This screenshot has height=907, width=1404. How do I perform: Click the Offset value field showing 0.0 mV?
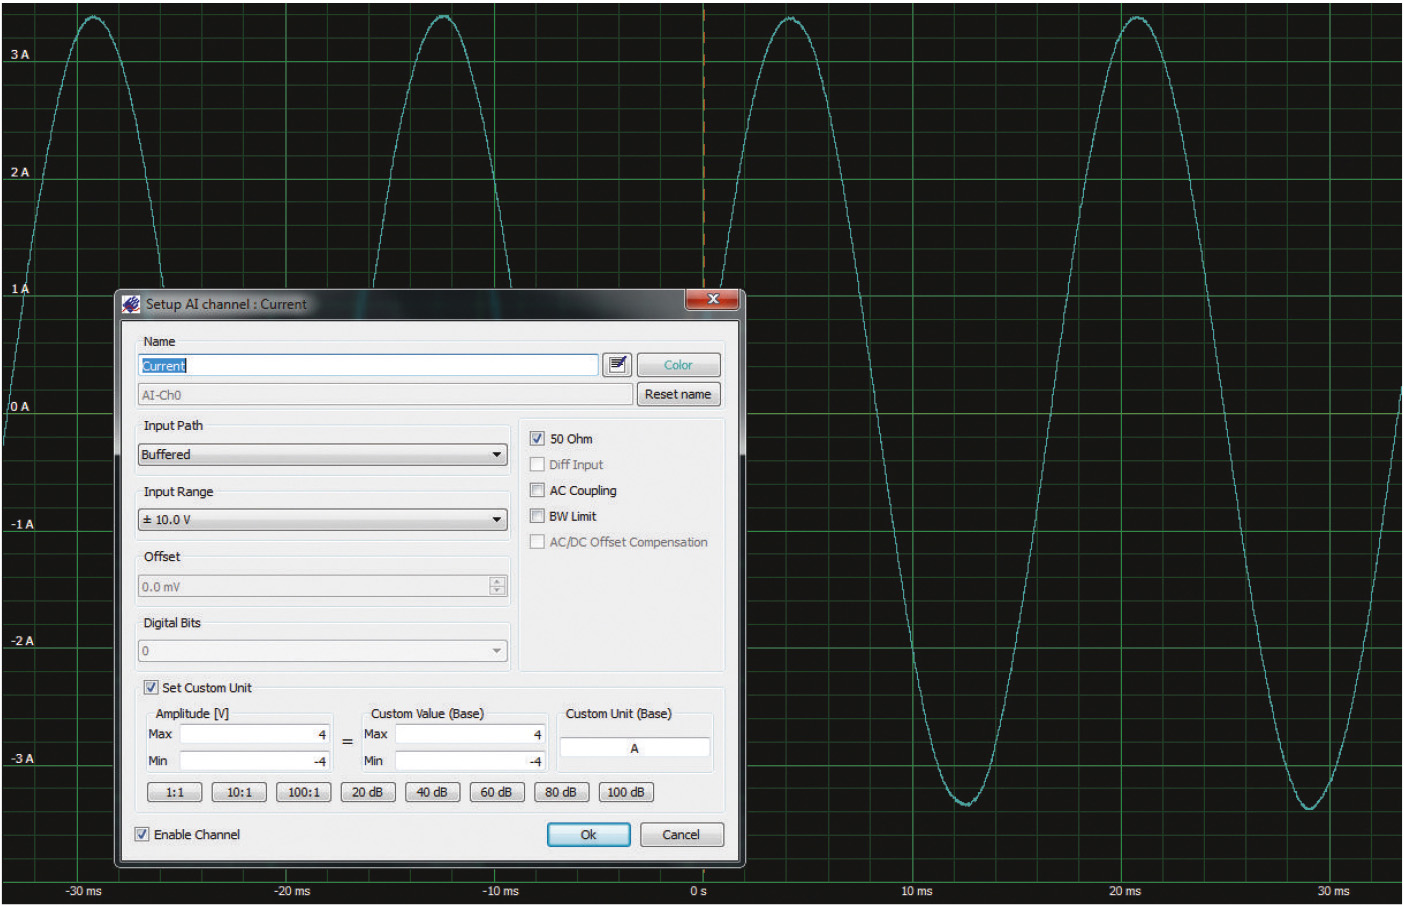pyautogui.click(x=314, y=587)
